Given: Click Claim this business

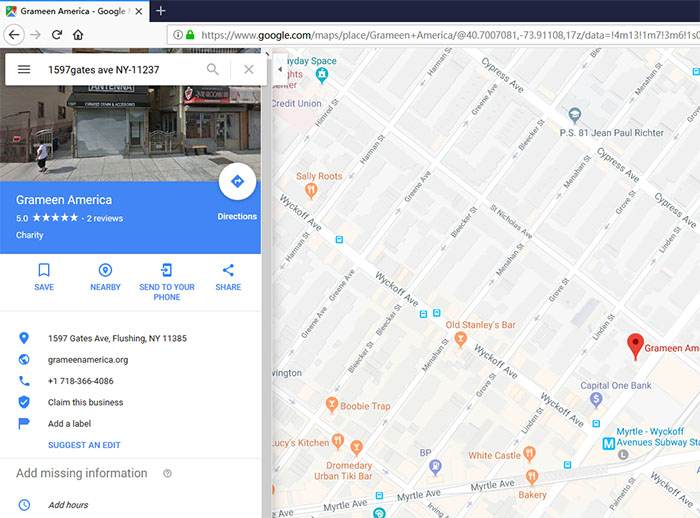Looking at the screenshot, I should coord(85,402).
